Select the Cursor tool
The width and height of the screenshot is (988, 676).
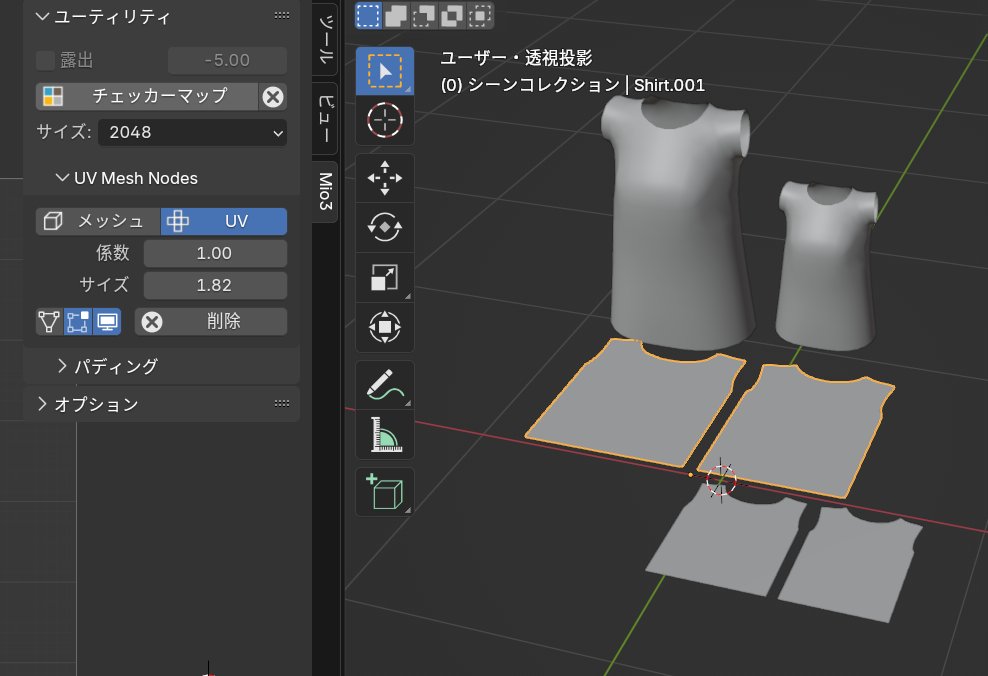pos(385,120)
